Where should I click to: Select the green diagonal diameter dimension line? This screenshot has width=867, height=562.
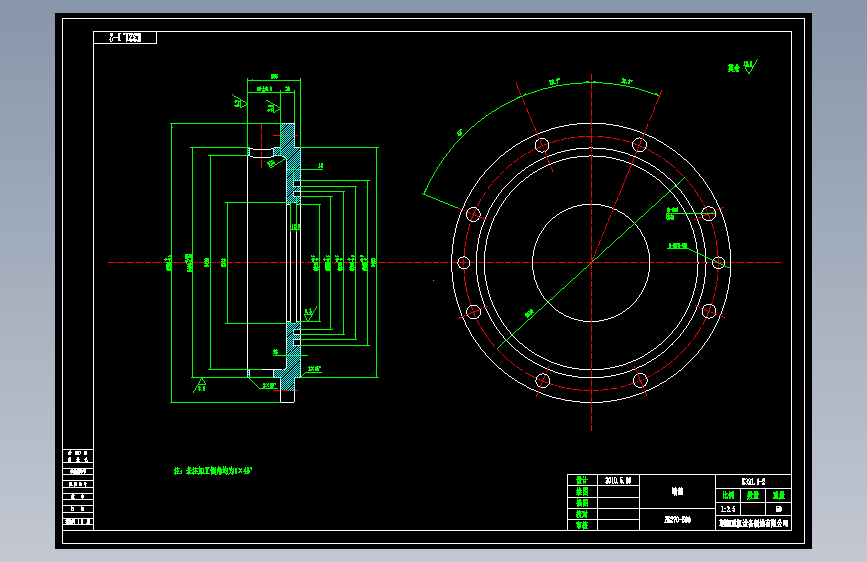tap(591, 263)
